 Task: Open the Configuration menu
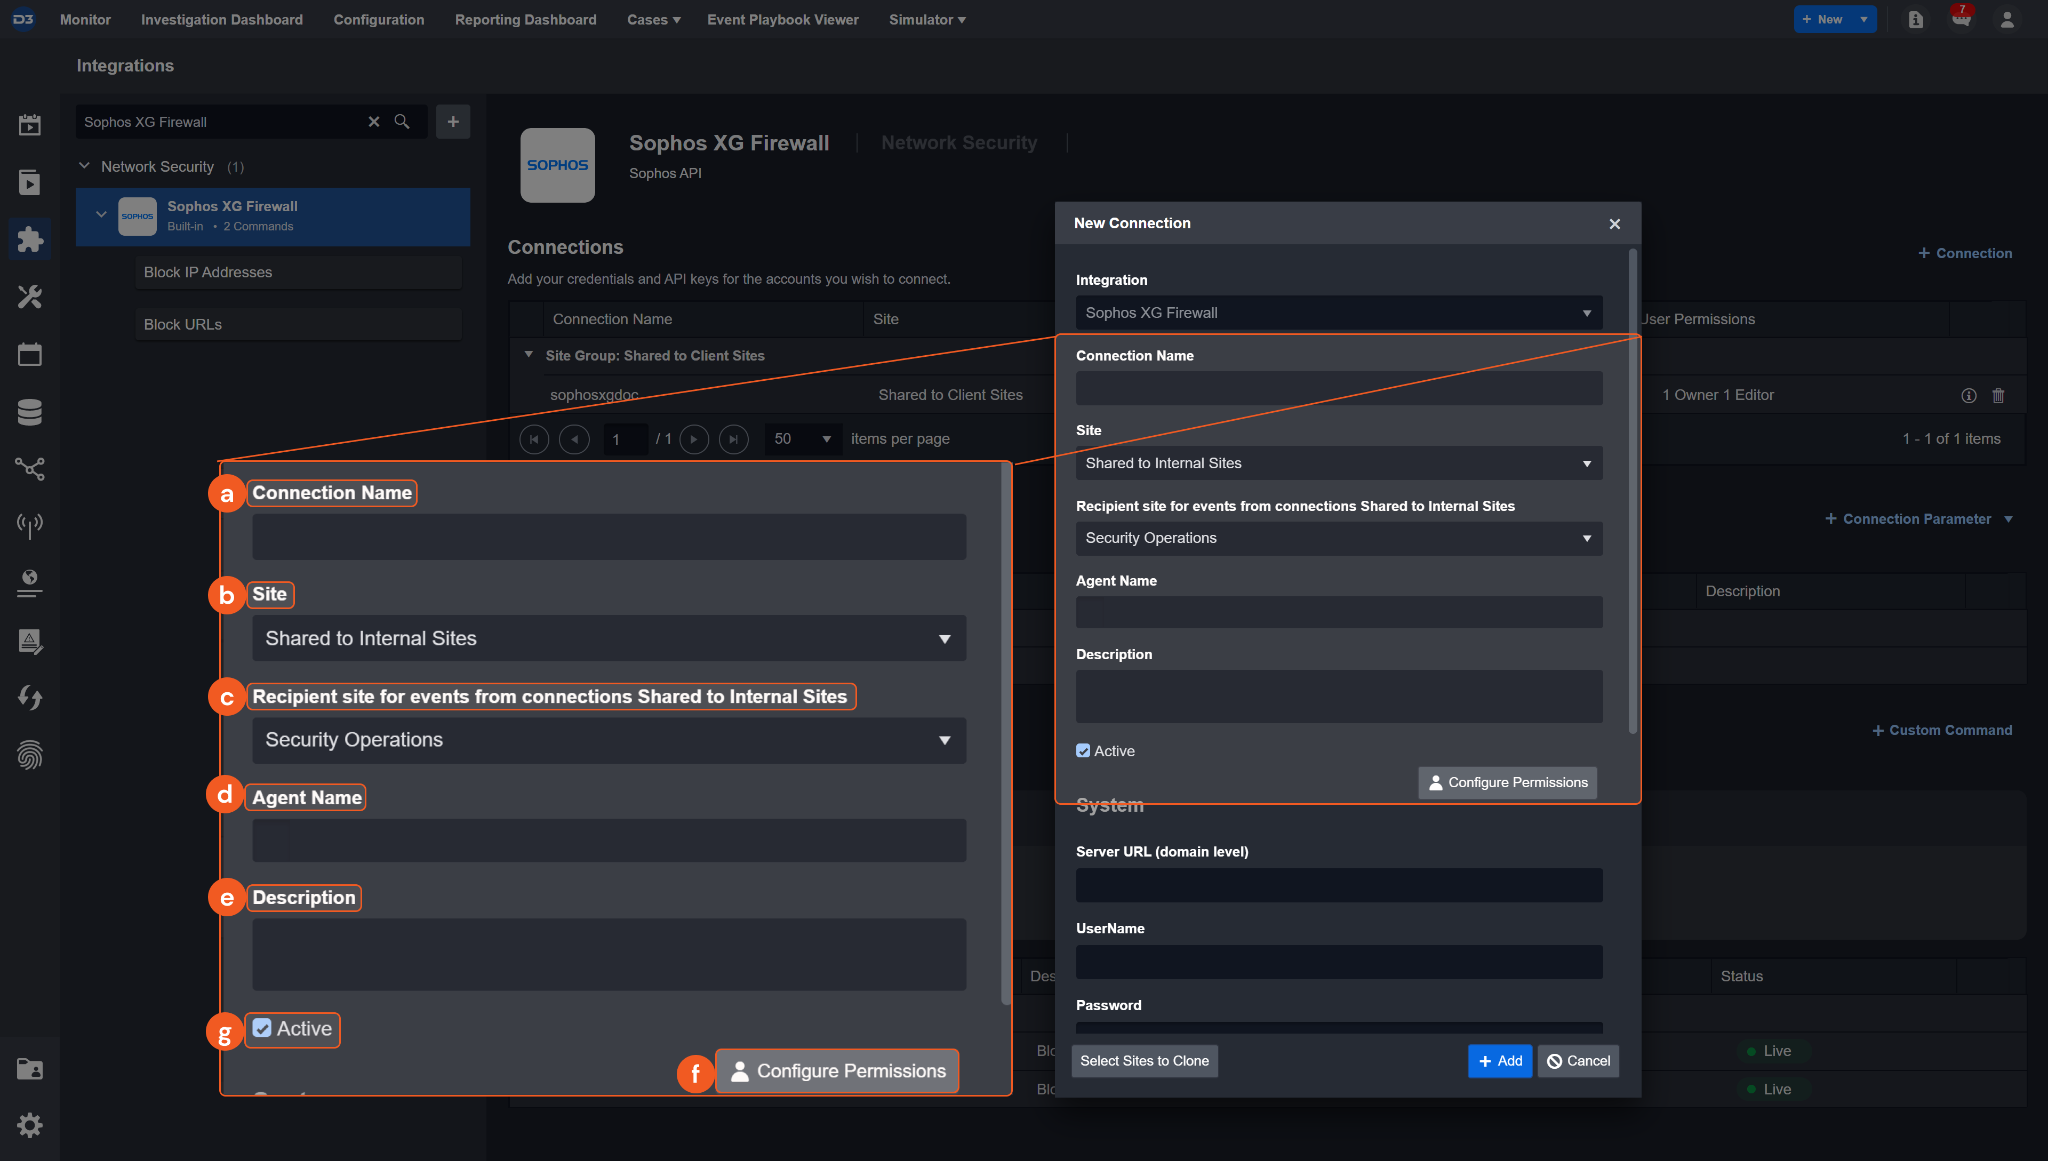379,19
